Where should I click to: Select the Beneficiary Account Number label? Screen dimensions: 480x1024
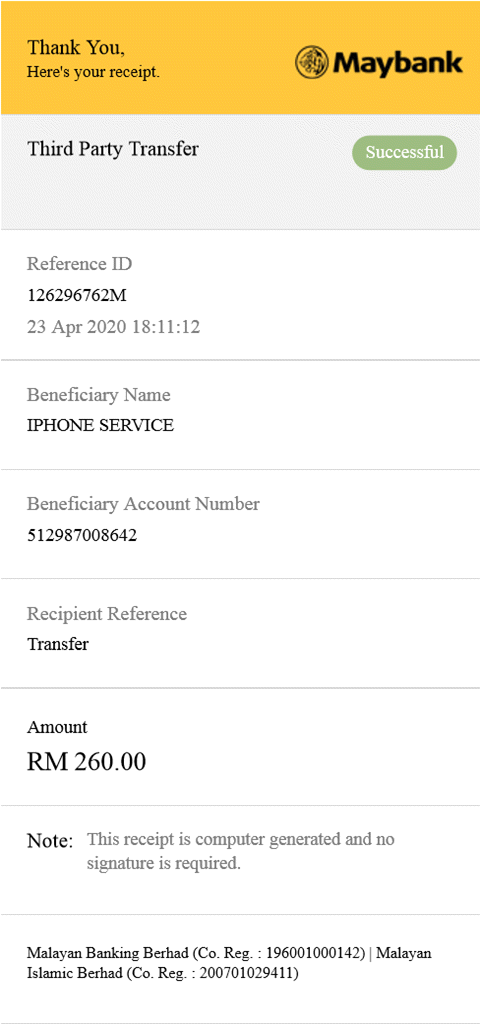click(143, 504)
